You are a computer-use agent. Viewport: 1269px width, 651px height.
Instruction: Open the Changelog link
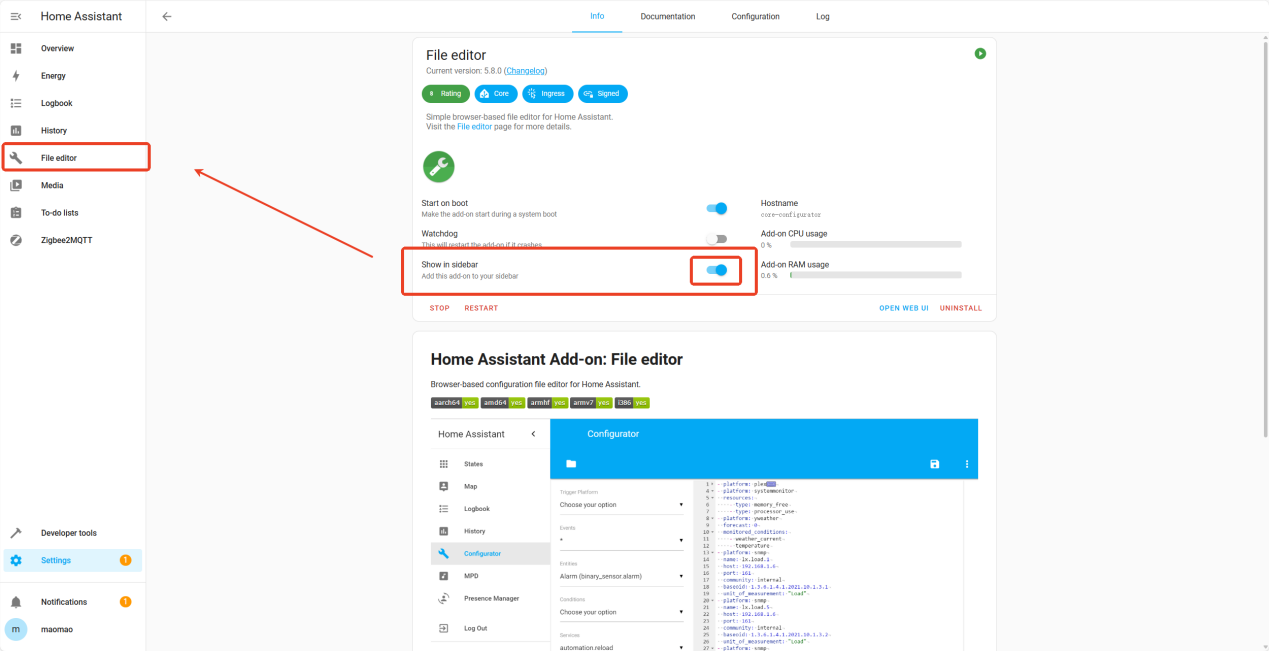pos(525,71)
